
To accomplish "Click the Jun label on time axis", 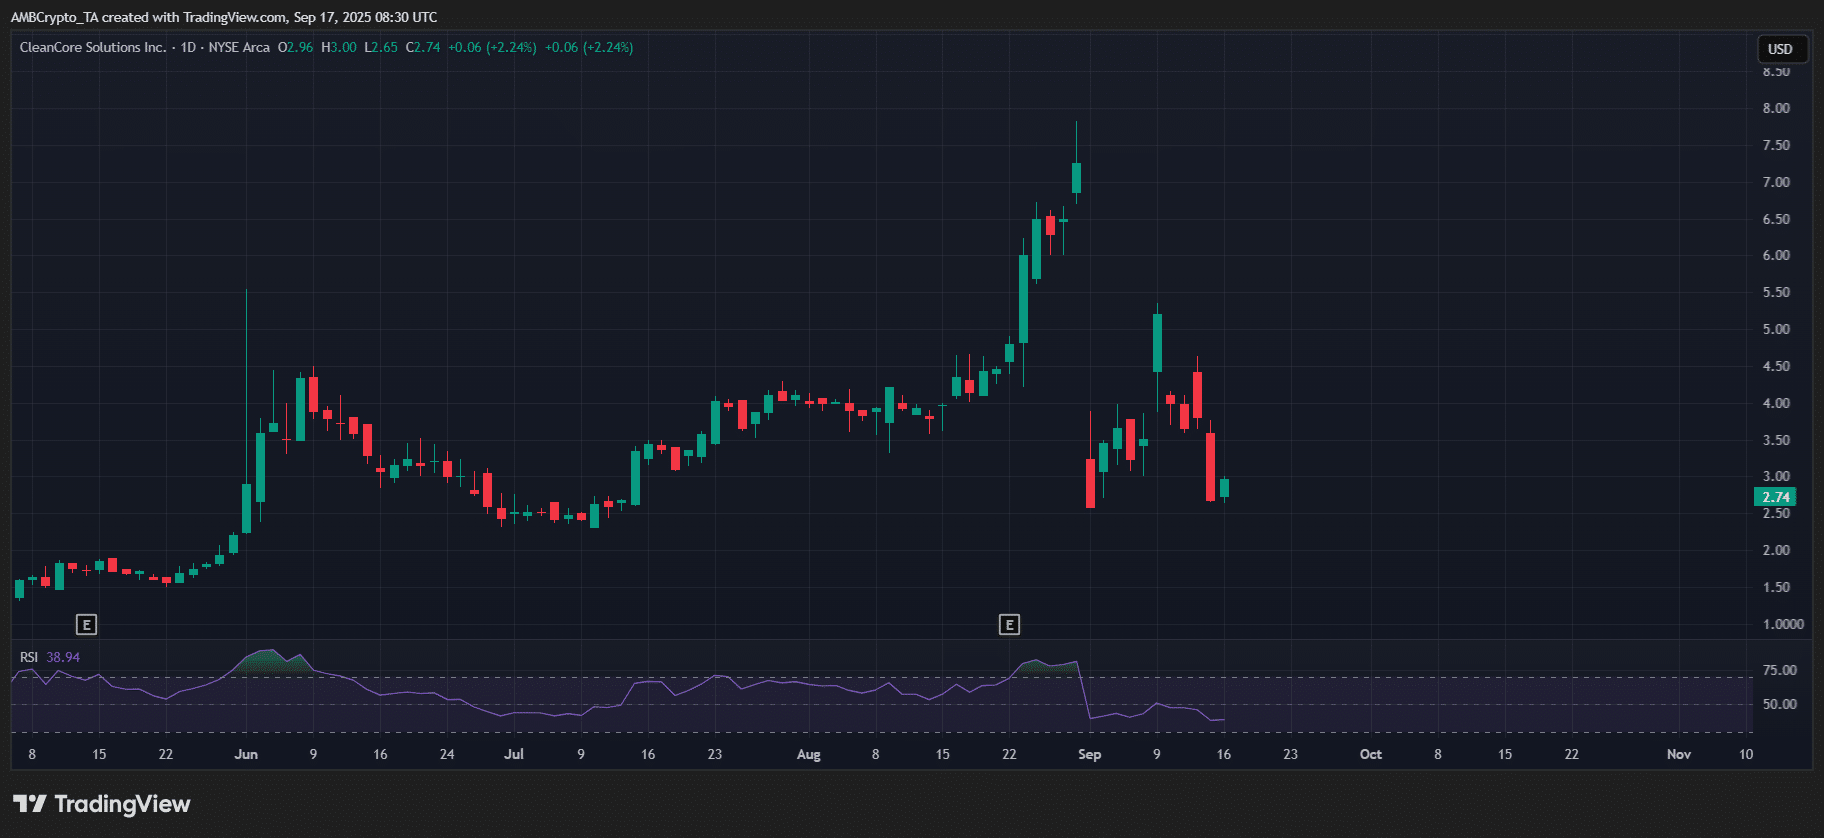I will pos(246,754).
